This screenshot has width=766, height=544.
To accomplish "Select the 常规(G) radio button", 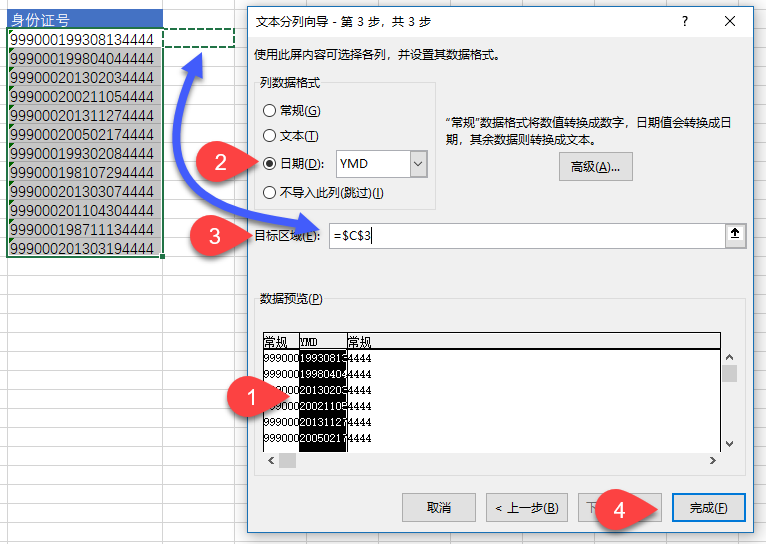I will (269, 110).
